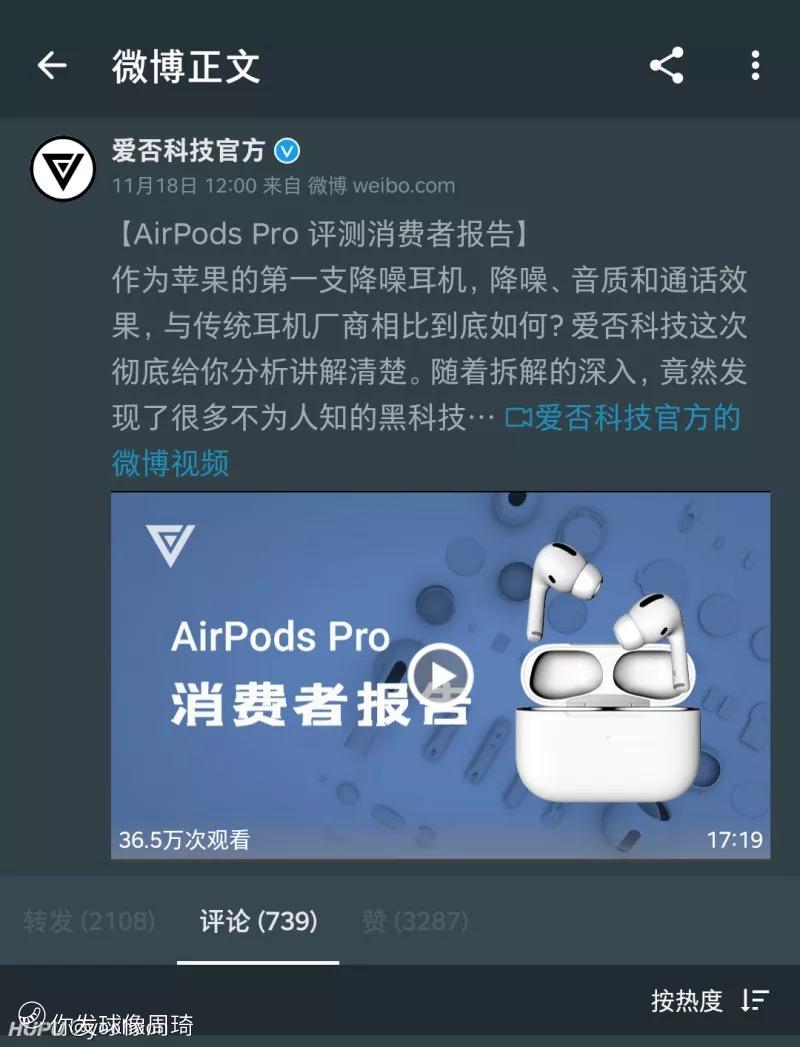The width and height of the screenshot is (800, 1047).
Task: Switch to the 赞 (3287) tab
Action: [415, 921]
